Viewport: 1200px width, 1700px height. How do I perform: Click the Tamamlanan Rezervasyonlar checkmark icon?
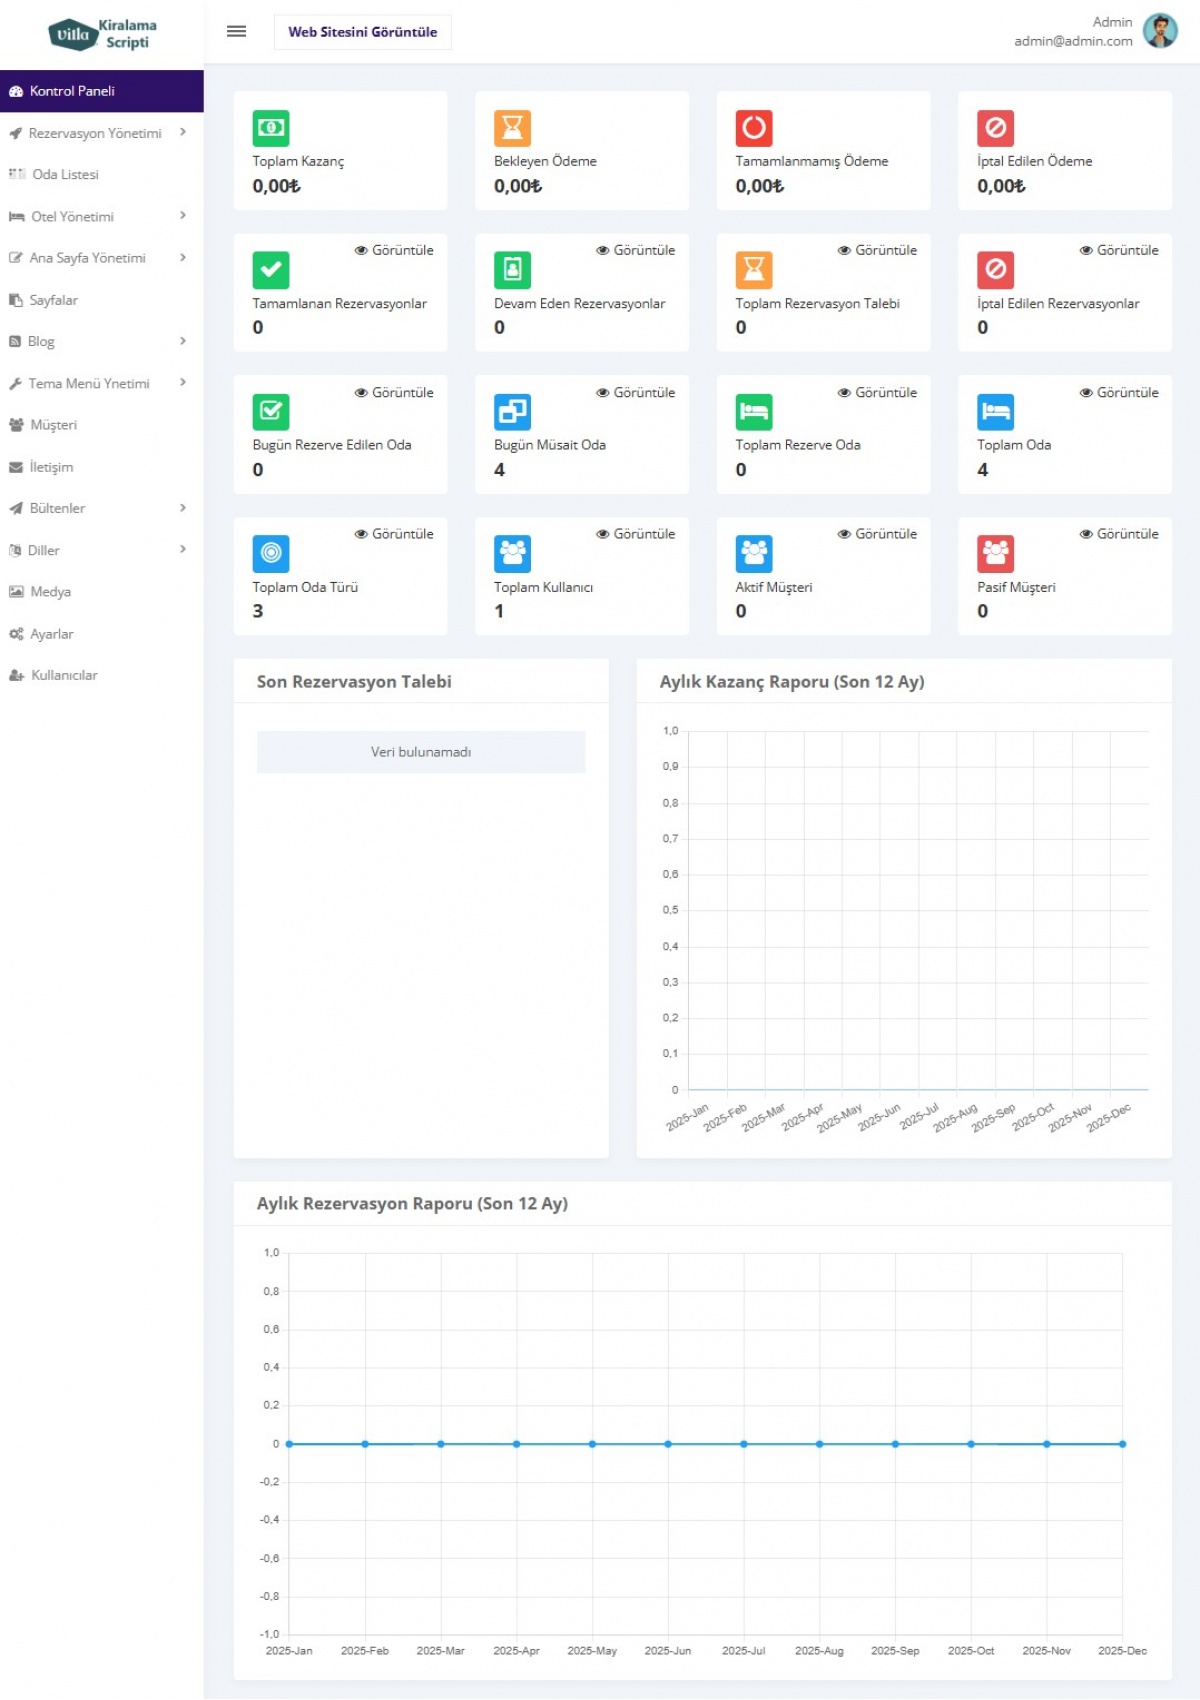click(271, 270)
